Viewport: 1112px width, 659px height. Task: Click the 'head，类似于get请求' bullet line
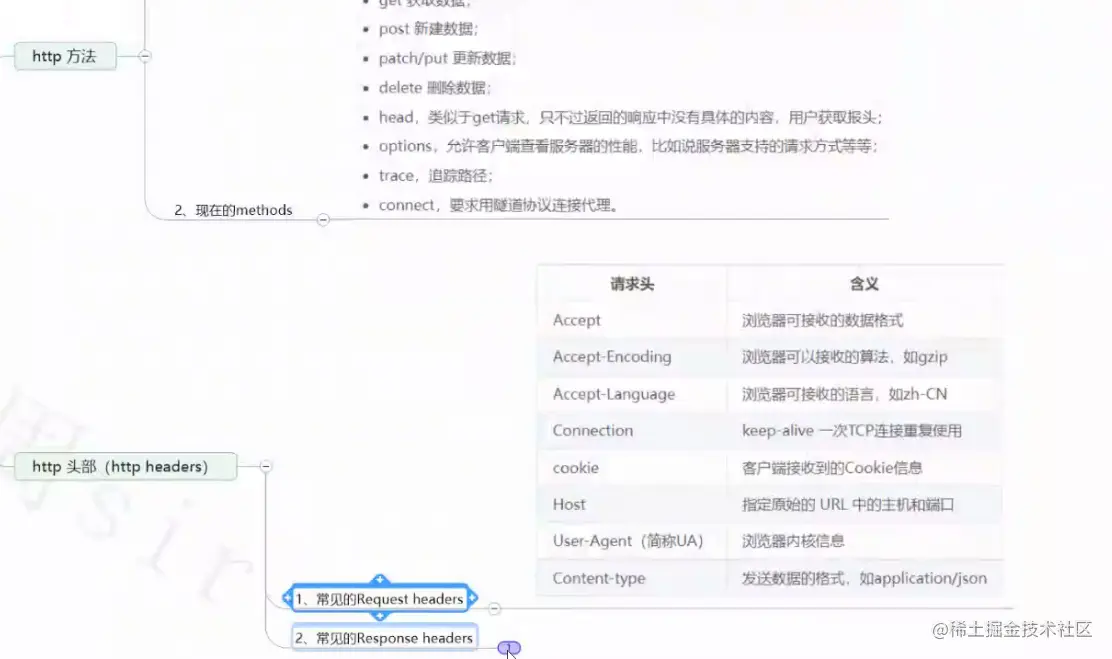[630, 117]
